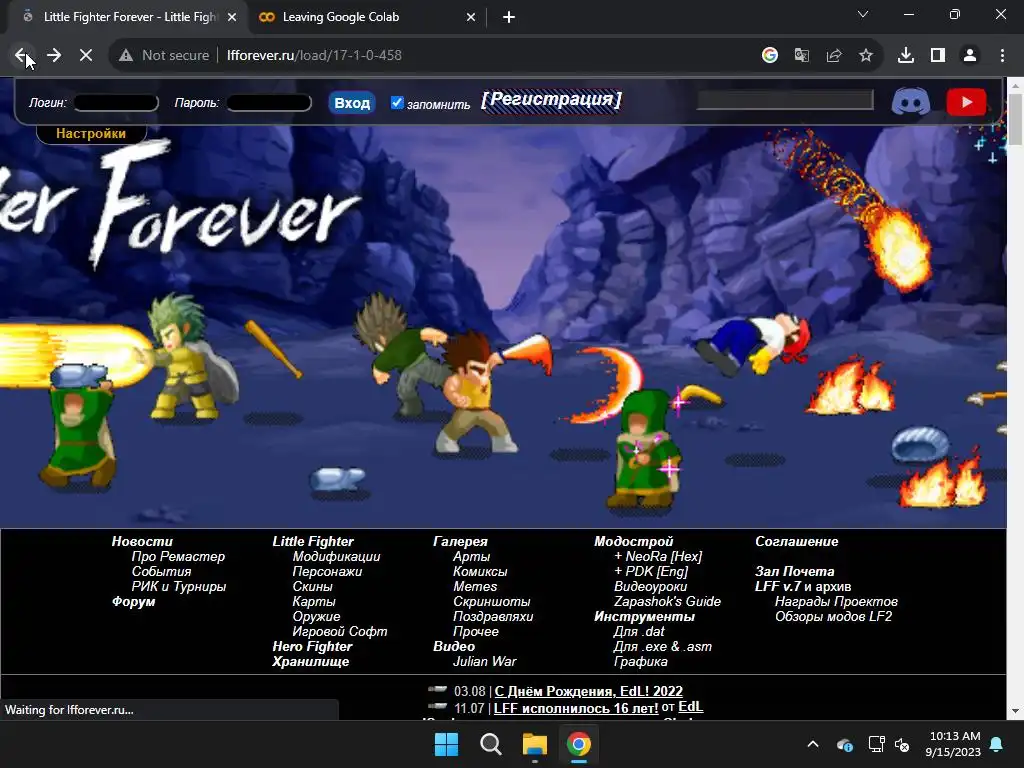Open the Форум menu item
The image size is (1024, 768).
(133, 601)
